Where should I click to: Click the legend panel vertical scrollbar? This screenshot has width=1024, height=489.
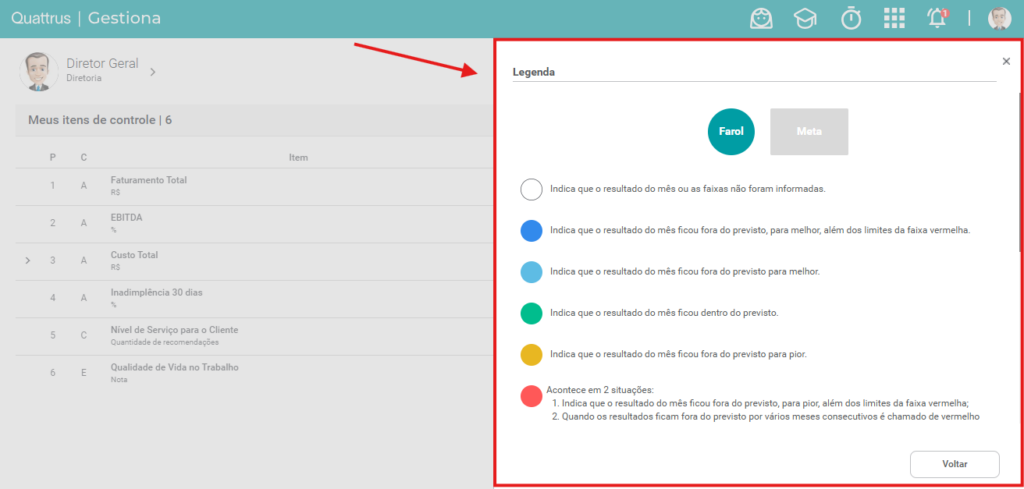[x=1020, y=172]
